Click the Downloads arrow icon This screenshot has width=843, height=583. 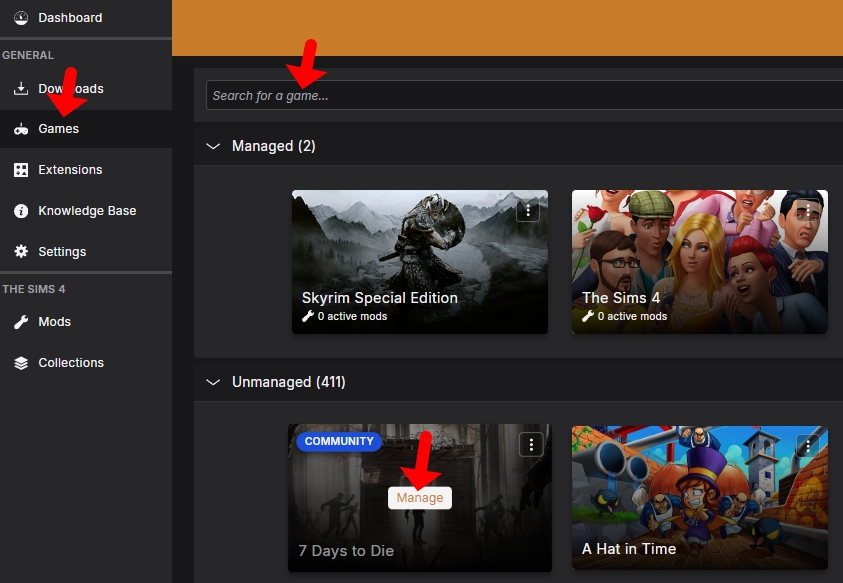coord(20,89)
